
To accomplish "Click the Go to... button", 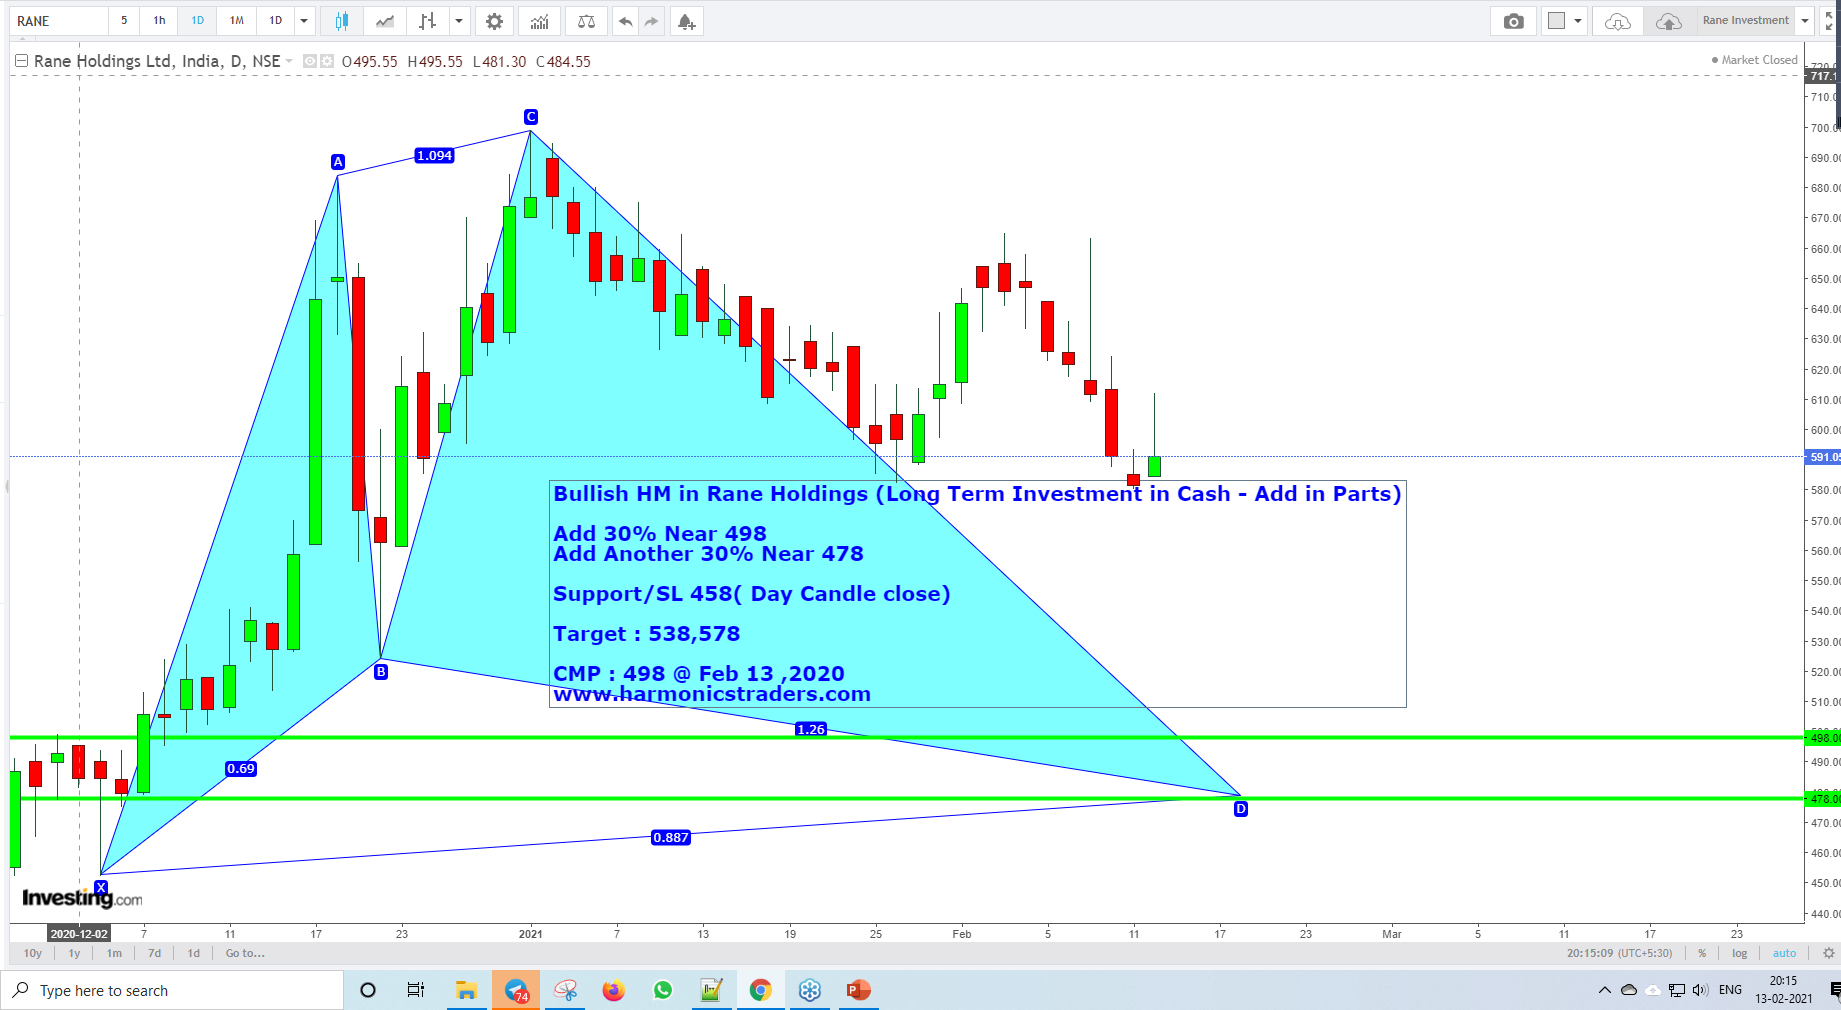I will pyautogui.click(x=245, y=953).
